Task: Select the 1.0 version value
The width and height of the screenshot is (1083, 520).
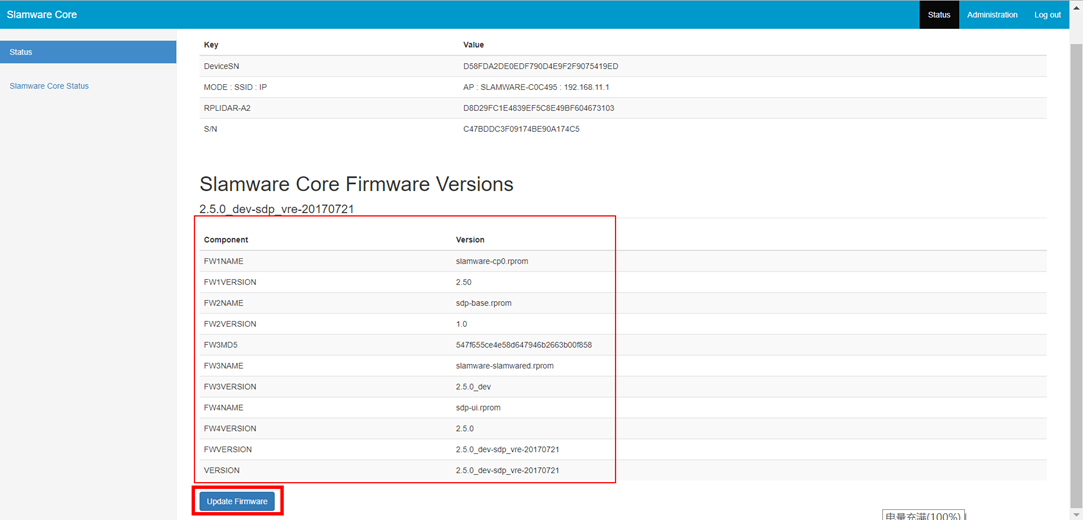Action: coord(461,323)
